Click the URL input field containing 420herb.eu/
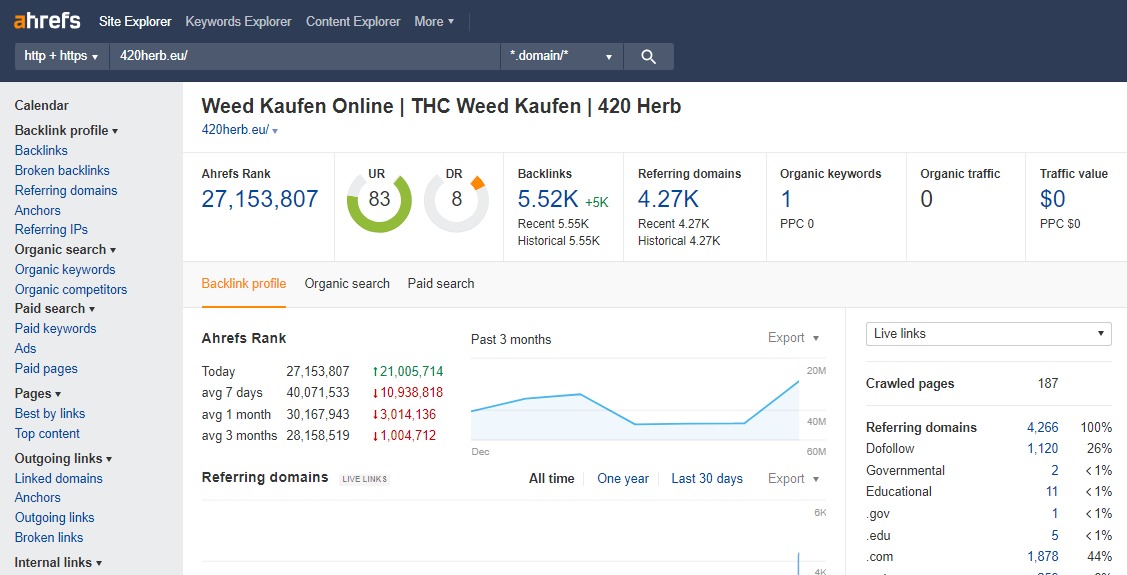Screen dimensions: 1127x575 [x=304, y=57]
